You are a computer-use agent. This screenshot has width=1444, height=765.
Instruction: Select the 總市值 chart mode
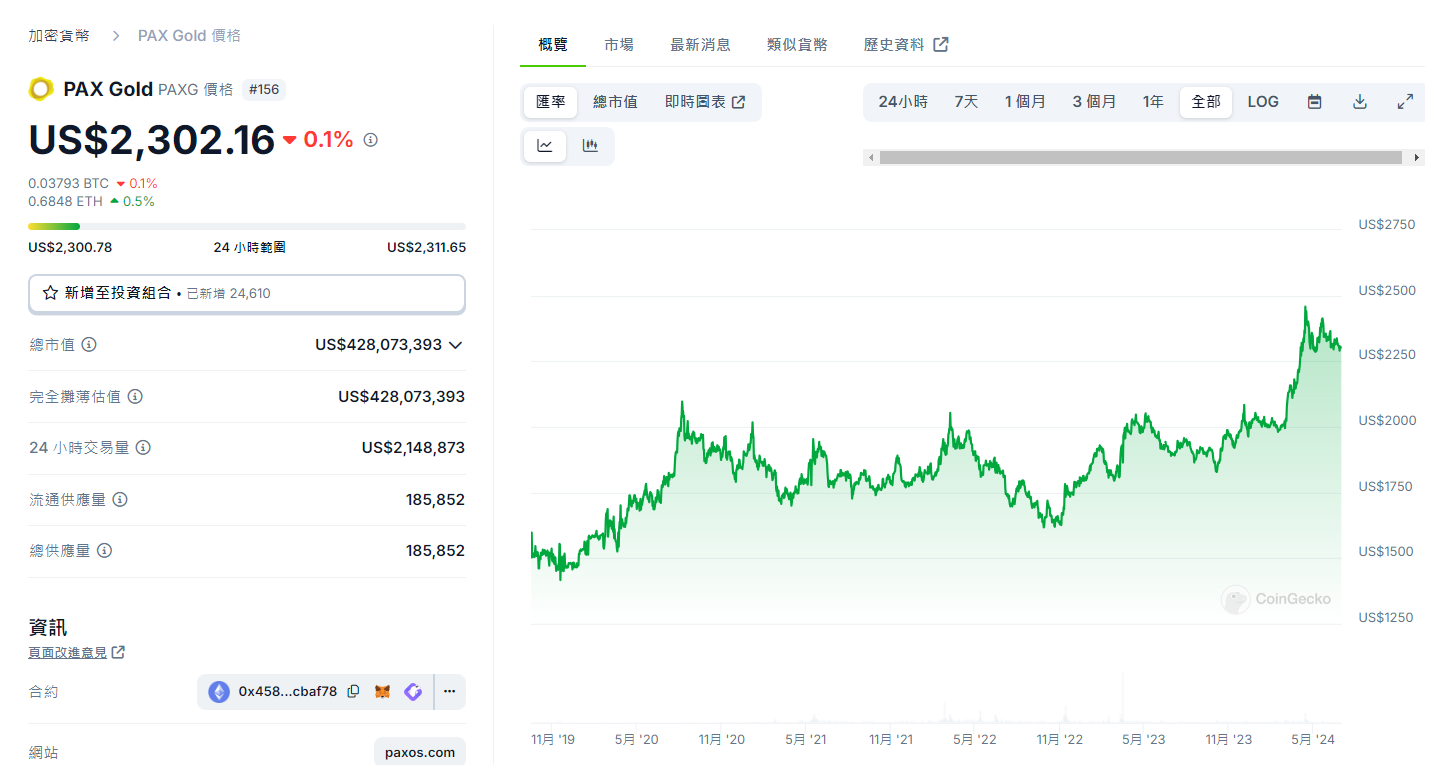pyautogui.click(x=615, y=102)
